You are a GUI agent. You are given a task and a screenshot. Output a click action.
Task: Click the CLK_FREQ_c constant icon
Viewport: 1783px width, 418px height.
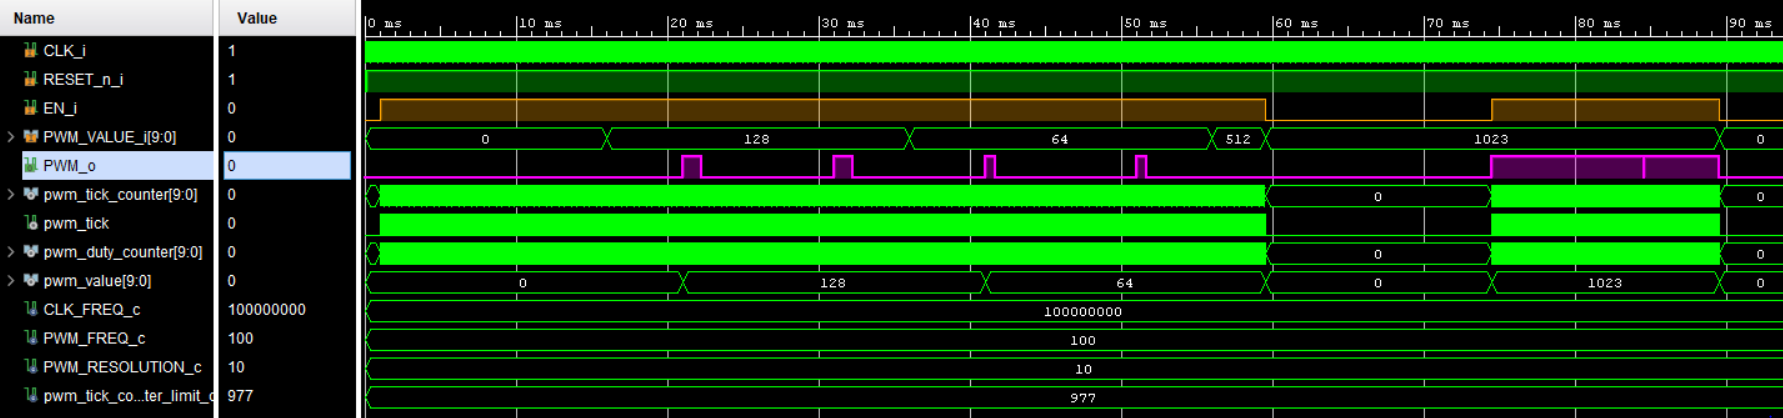tap(30, 310)
